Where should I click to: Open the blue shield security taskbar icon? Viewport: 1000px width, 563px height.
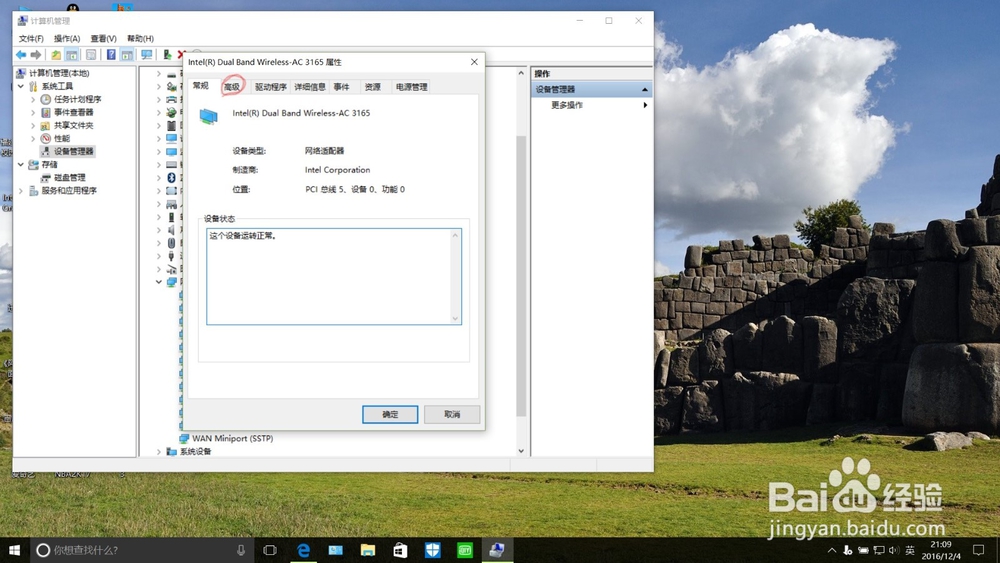coord(432,550)
